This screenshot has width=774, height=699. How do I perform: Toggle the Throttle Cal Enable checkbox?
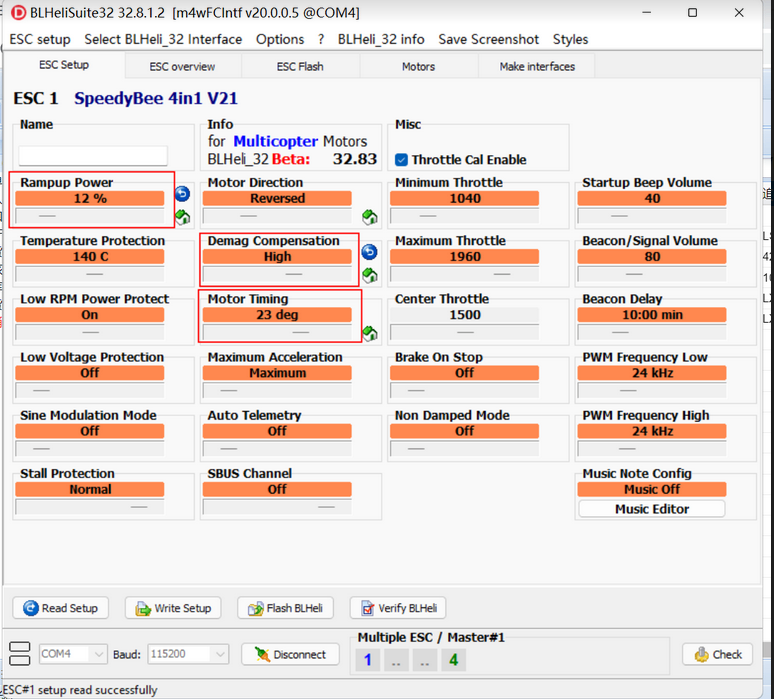pyautogui.click(x=402, y=160)
